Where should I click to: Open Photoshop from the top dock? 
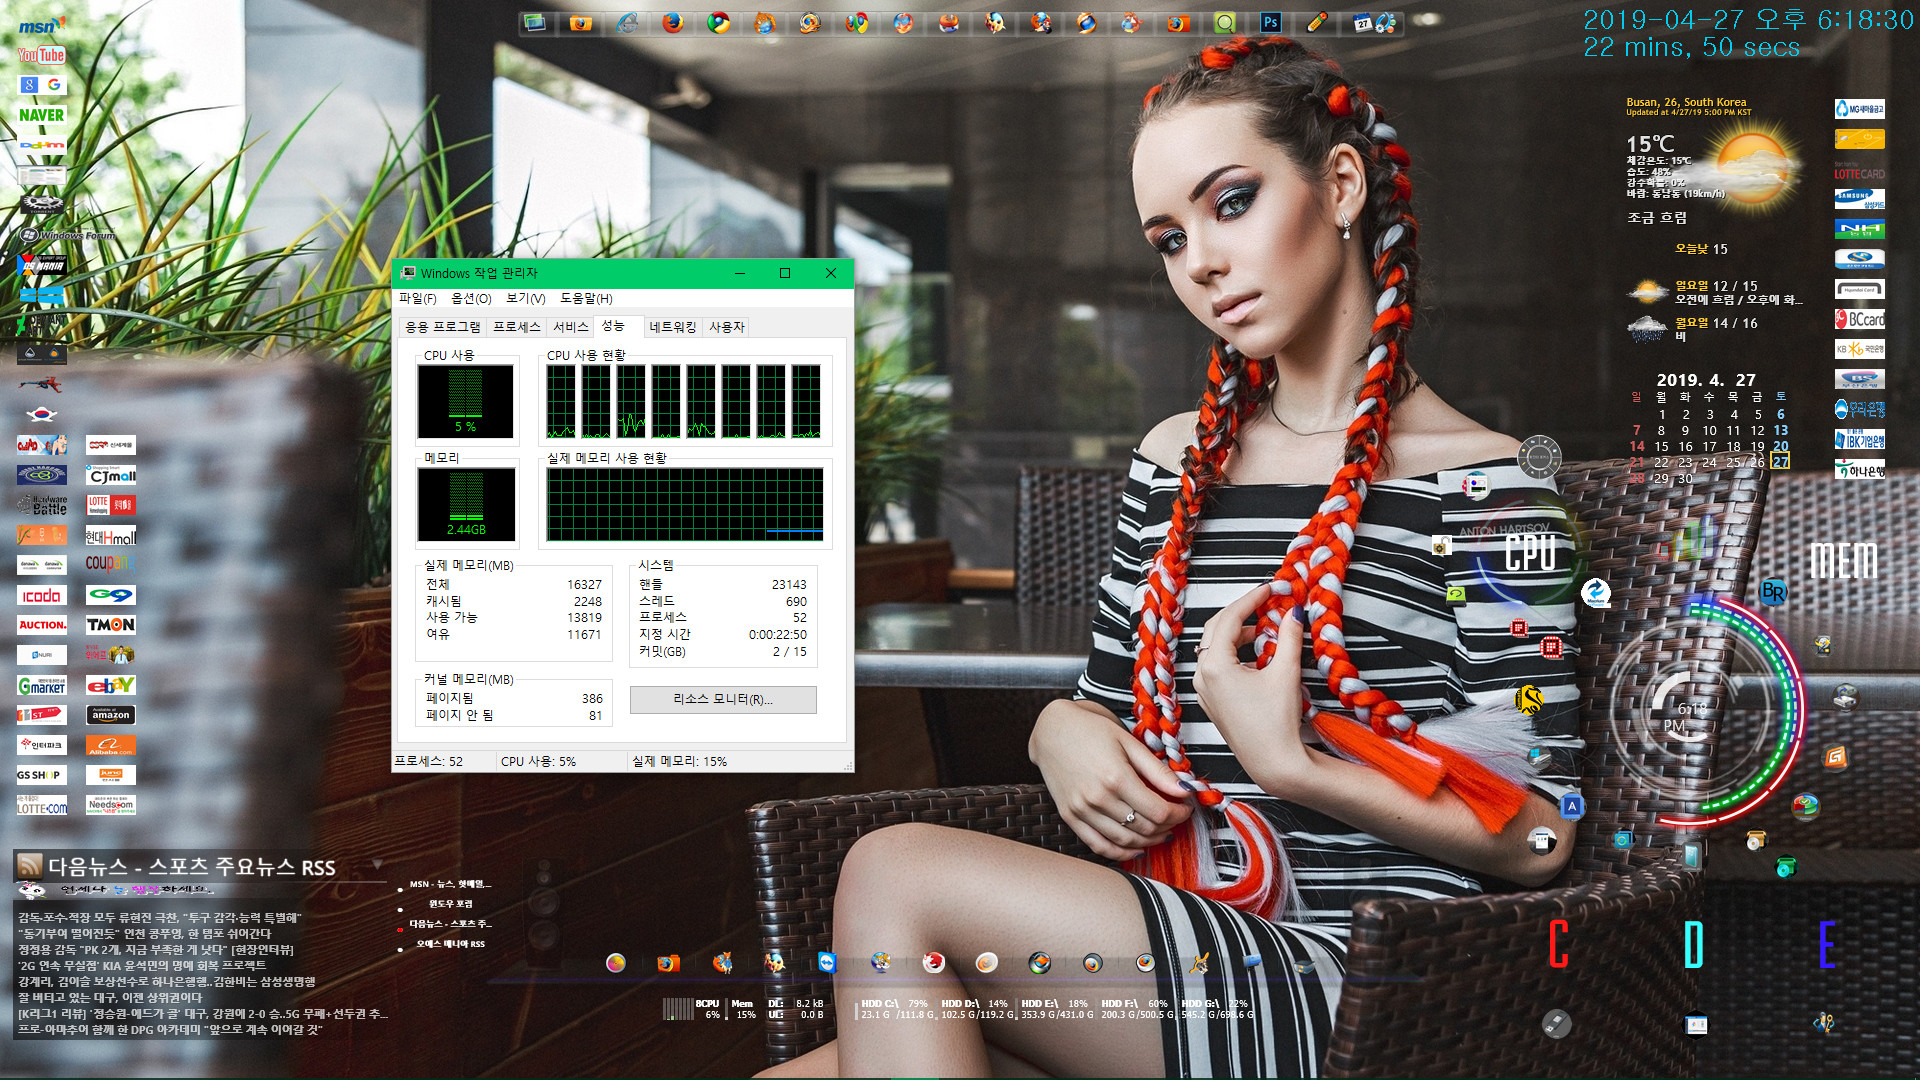1270,23
